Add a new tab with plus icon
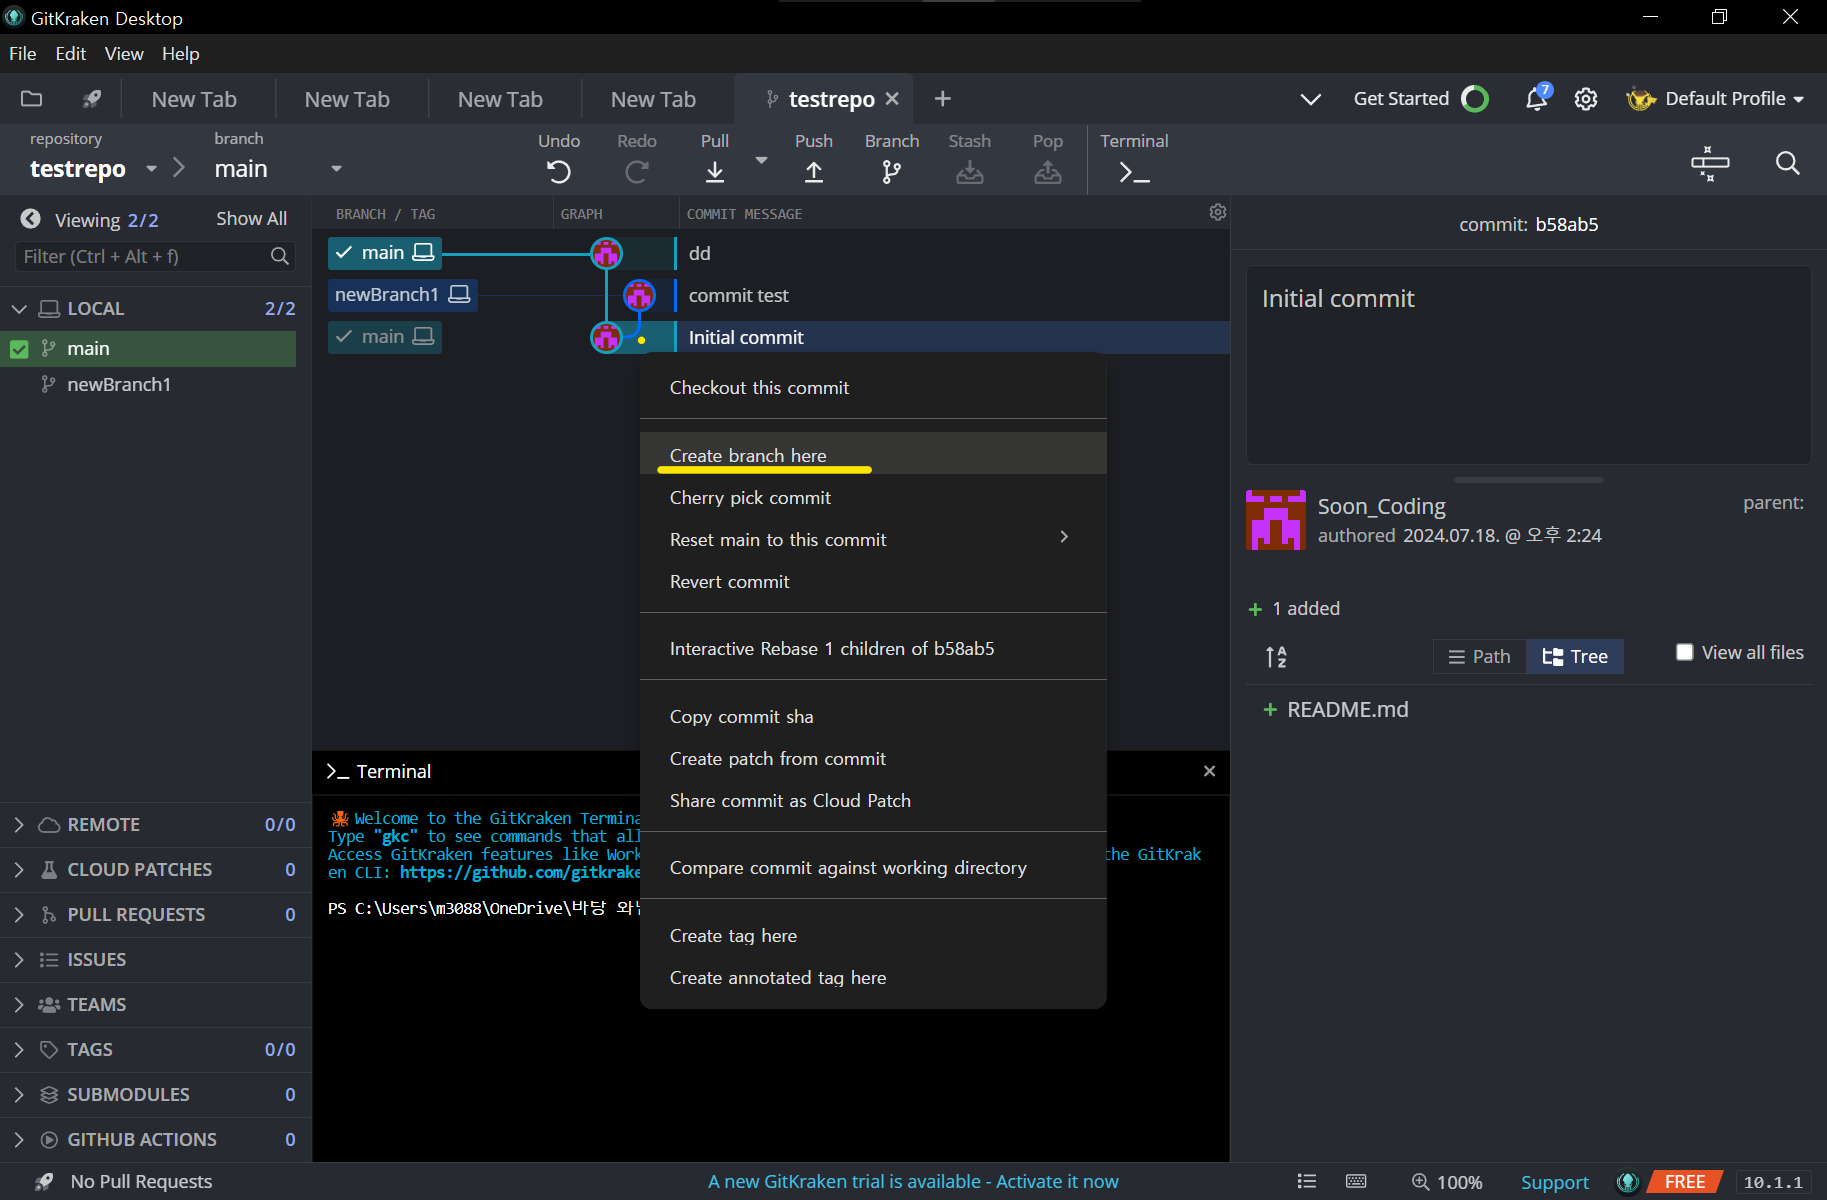This screenshot has height=1200, width=1827. [x=942, y=99]
